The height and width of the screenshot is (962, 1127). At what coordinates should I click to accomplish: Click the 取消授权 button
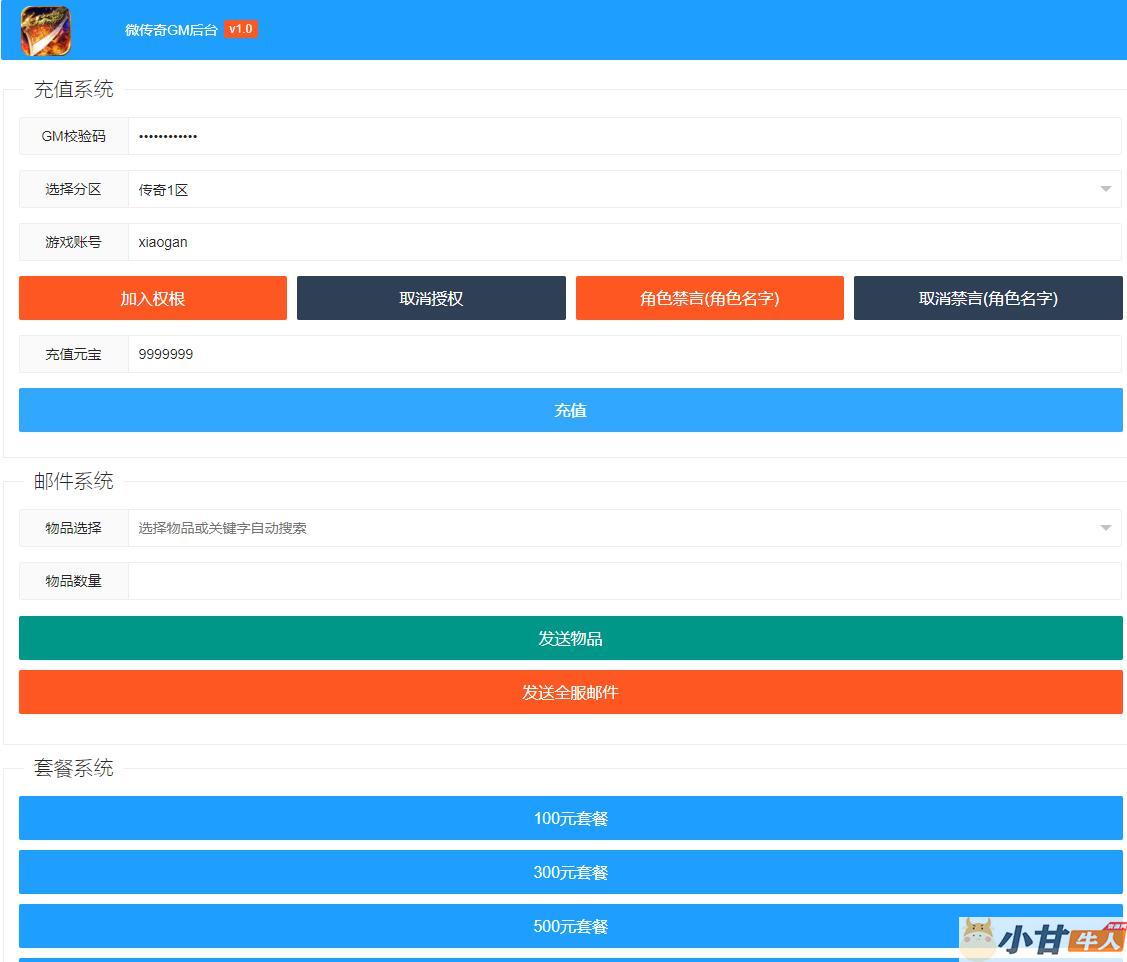[431, 298]
